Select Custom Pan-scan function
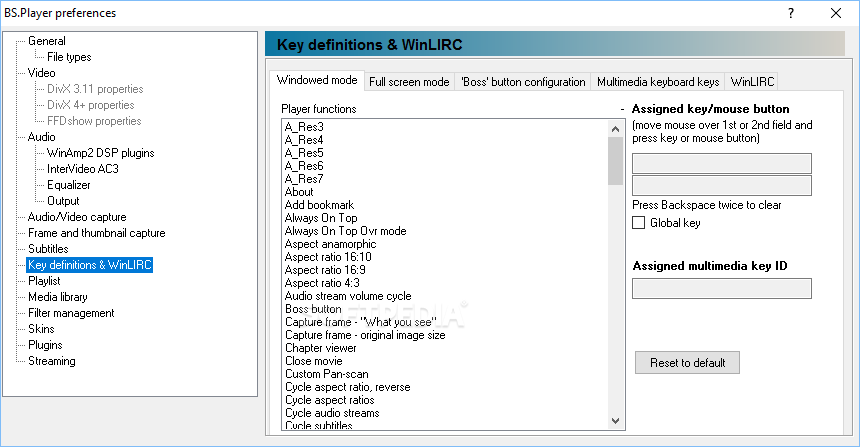860x447 pixels. [x=327, y=374]
